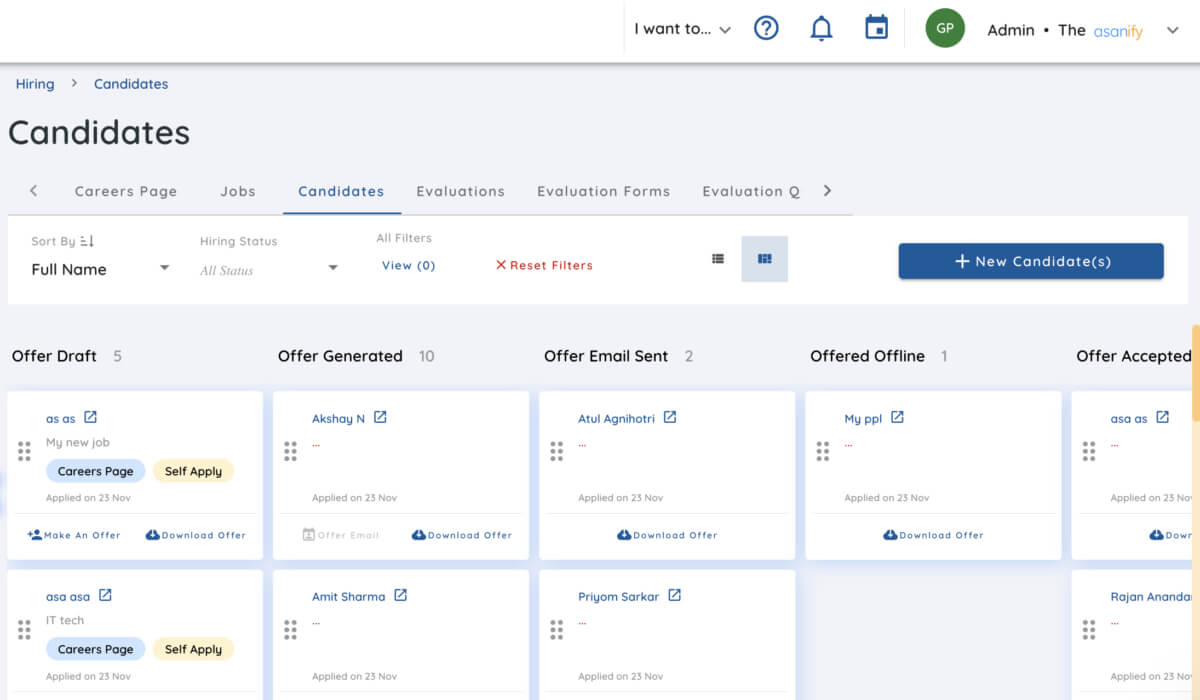Switch to board view icon

pyautogui.click(x=765, y=259)
